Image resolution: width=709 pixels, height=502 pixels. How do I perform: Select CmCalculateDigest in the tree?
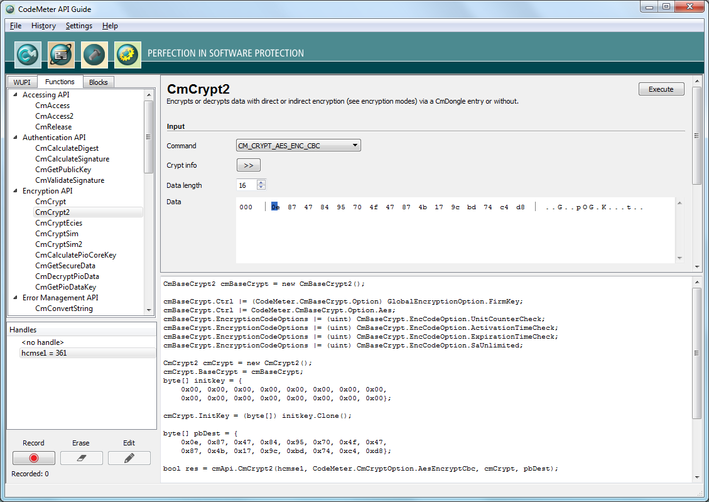point(67,148)
